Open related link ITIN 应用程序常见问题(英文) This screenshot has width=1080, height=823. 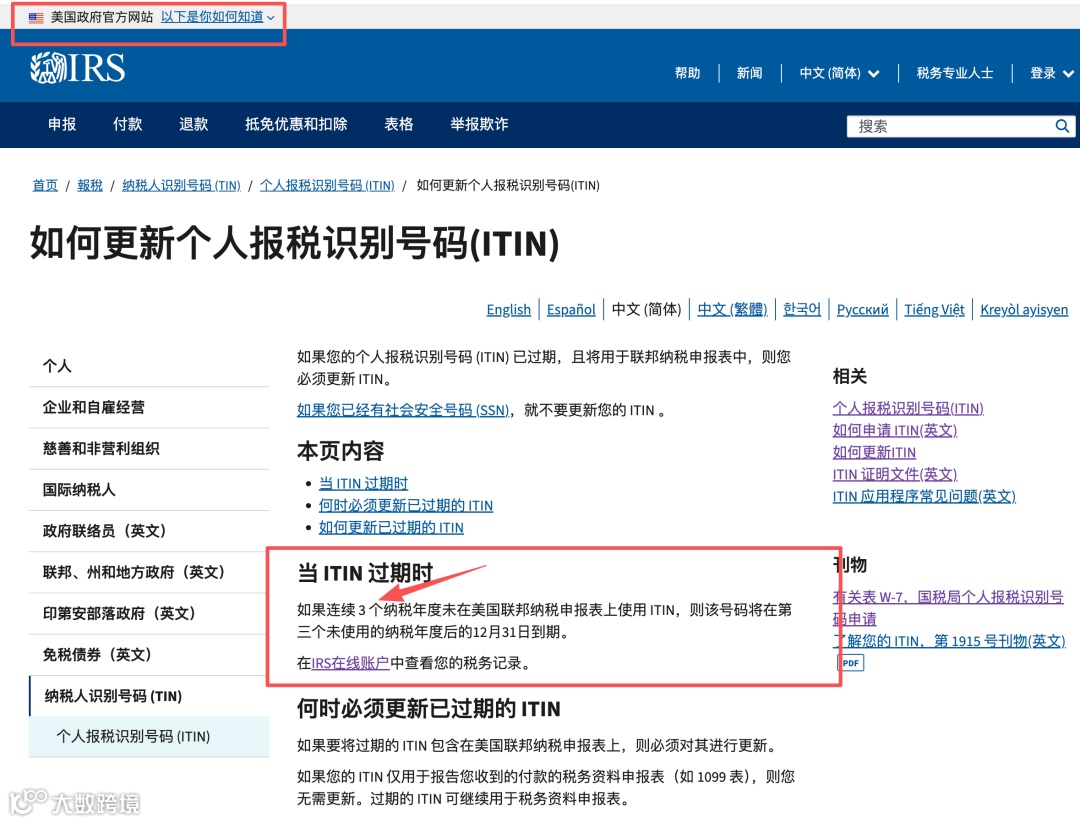pos(924,497)
